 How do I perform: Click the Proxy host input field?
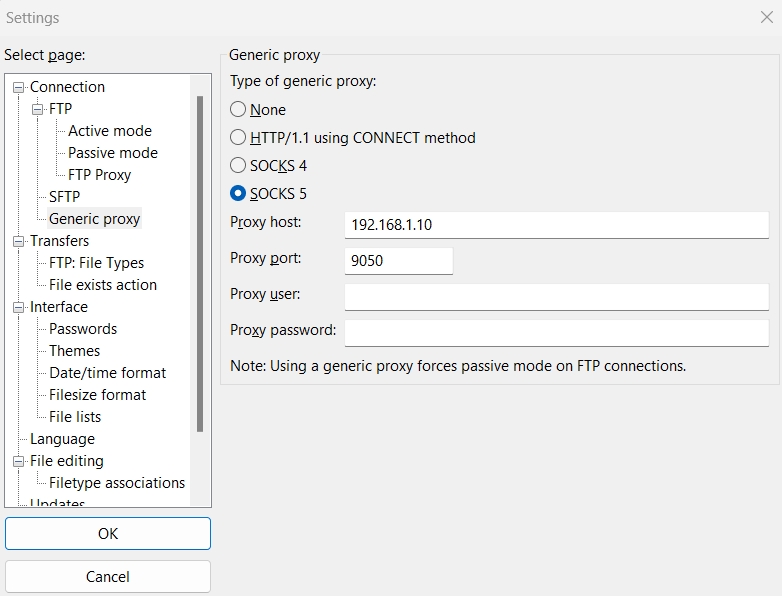coord(556,225)
